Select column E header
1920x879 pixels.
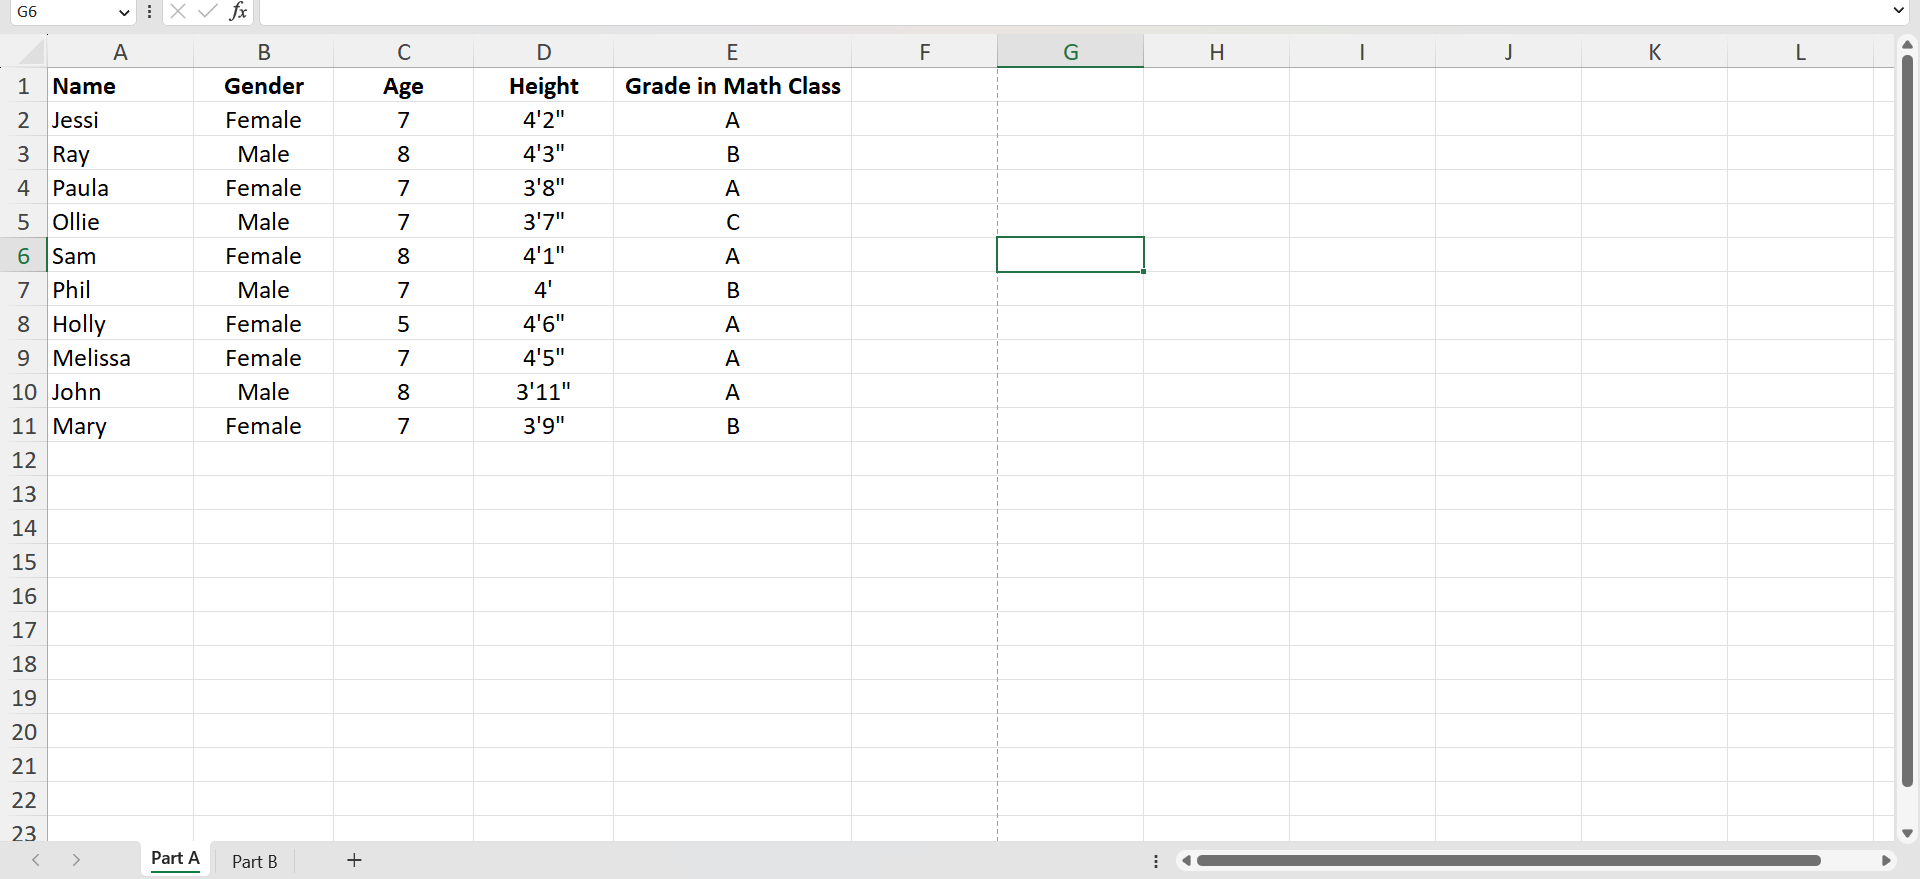coord(732,52)
